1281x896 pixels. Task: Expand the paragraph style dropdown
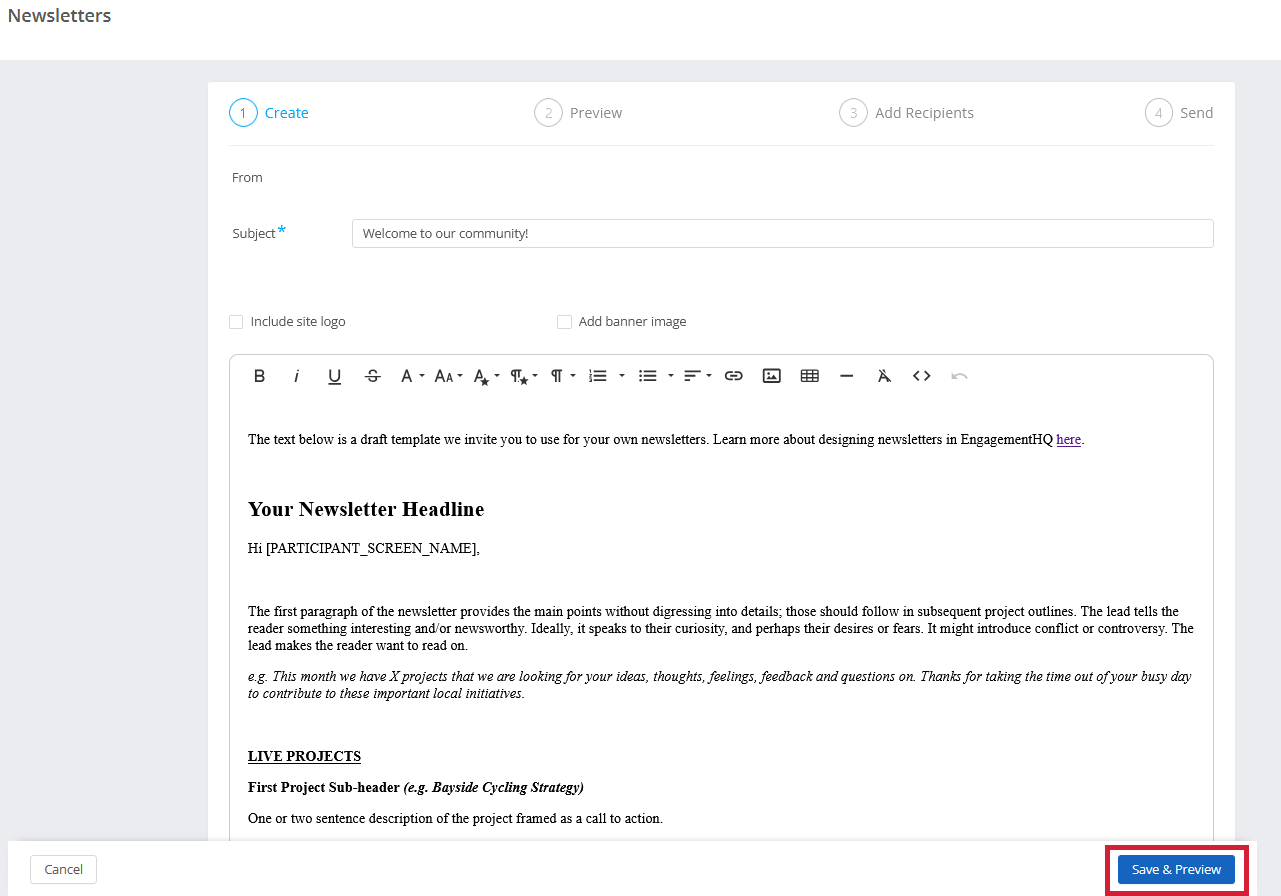click(x=524, y=376)
